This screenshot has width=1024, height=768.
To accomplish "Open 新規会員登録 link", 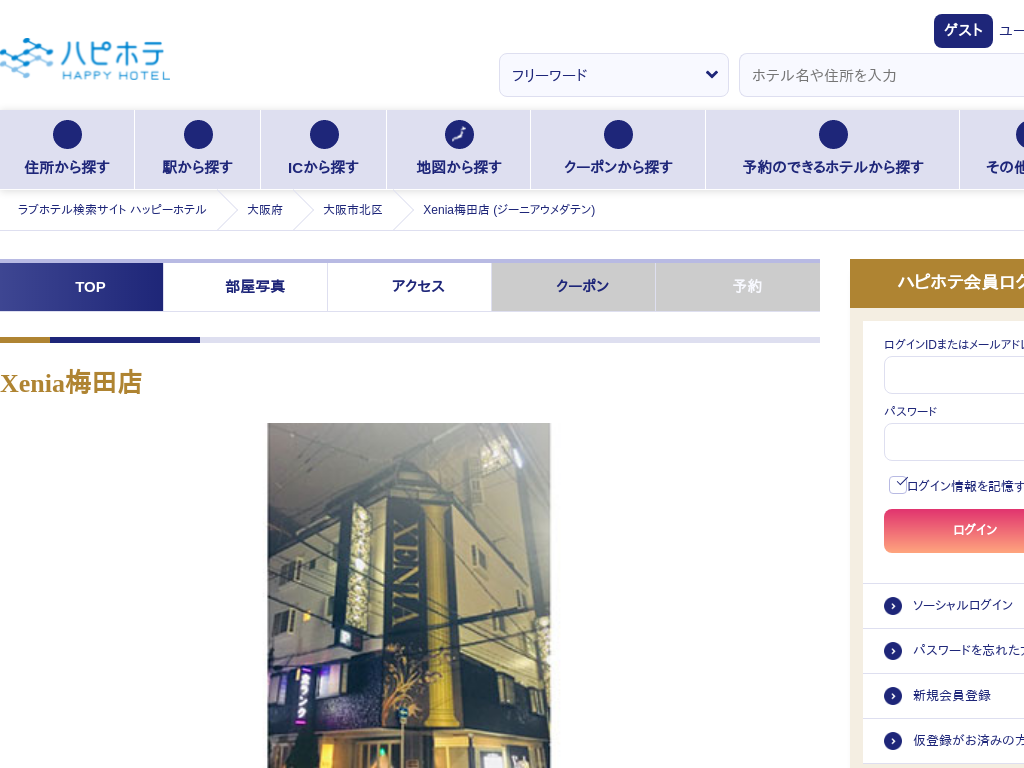I will (x=952, y=696).
